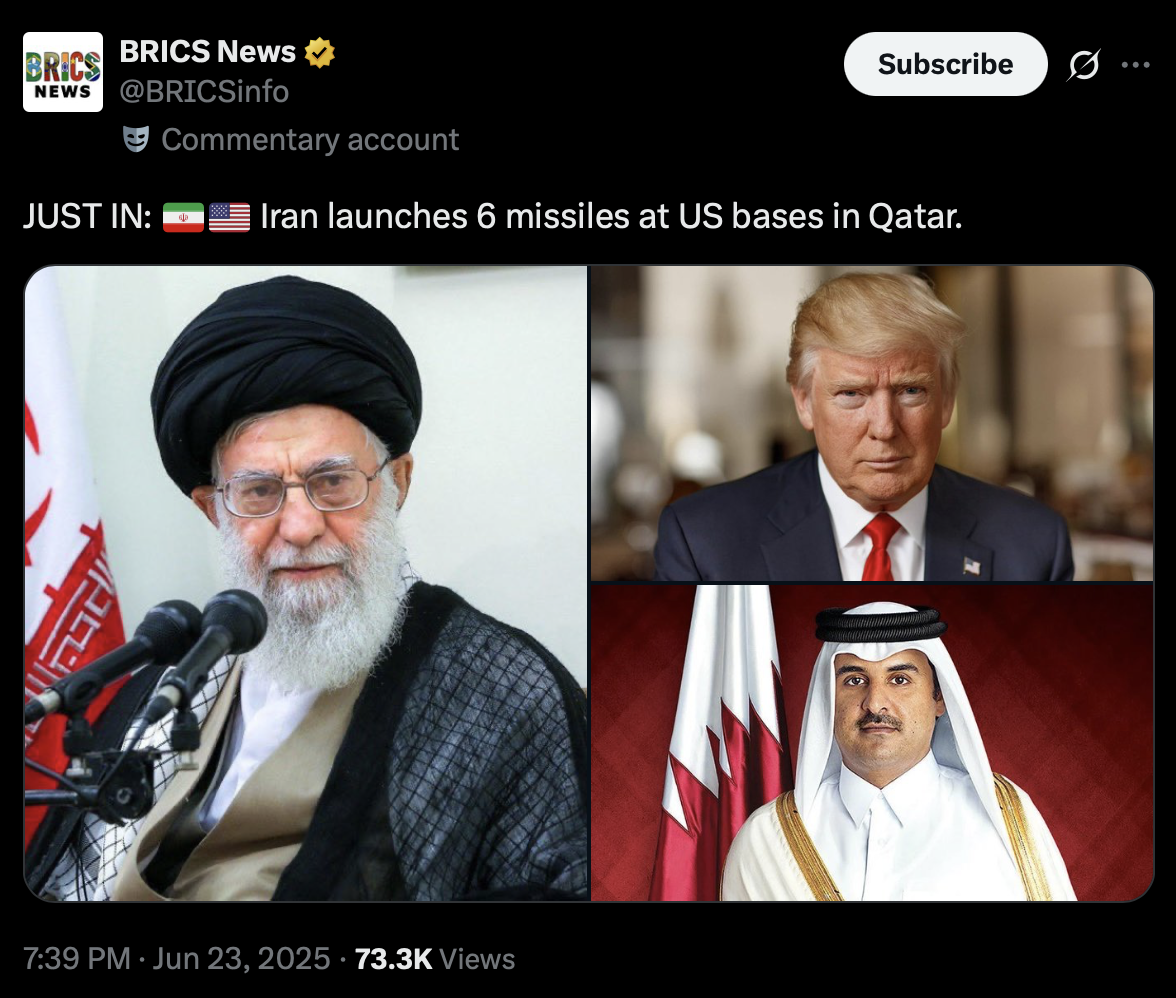The image size is (1176, 998).
Task: Open the photo of the black-turbaned man
Action: click(306, 583)
